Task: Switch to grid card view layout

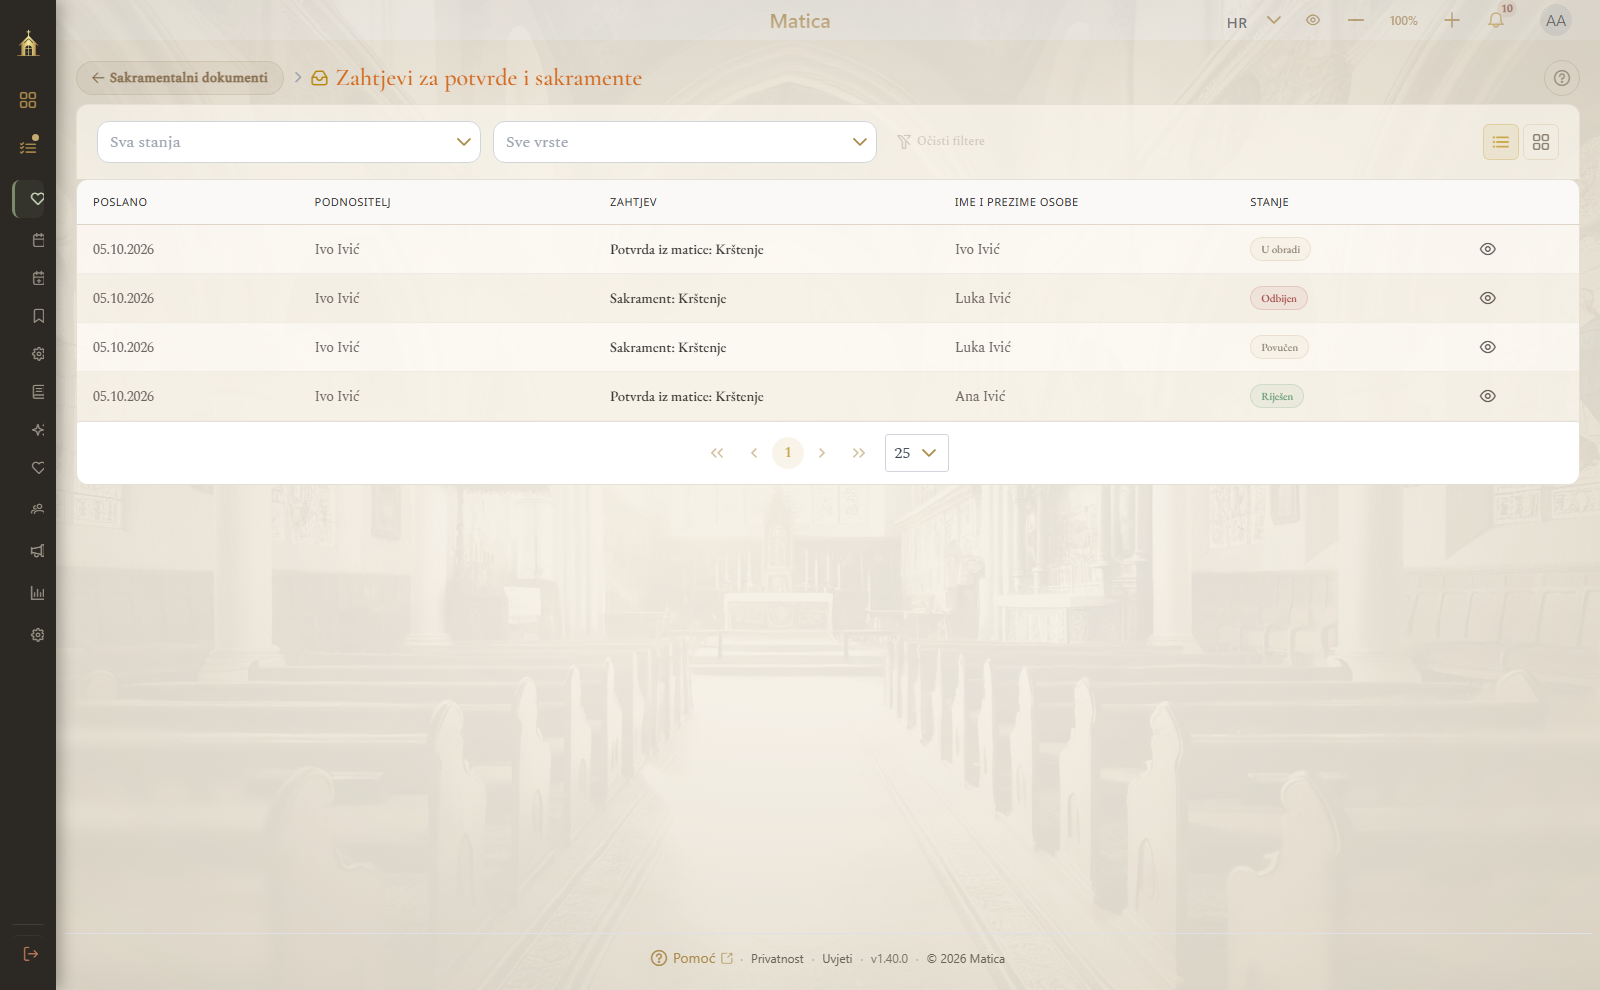Action: [x=1541, y=142]
